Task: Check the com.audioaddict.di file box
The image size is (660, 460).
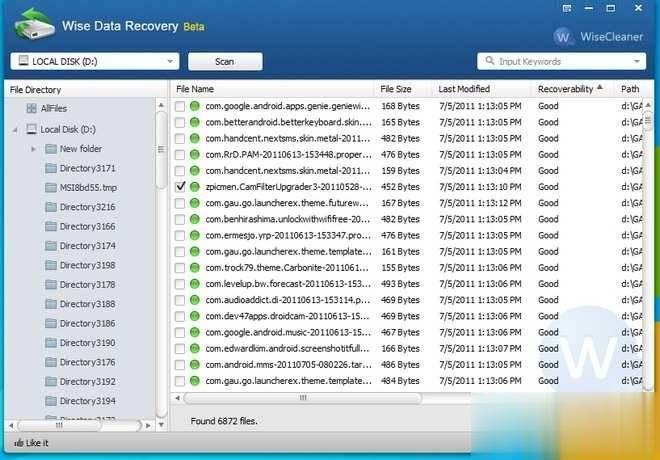Action: 180,300
